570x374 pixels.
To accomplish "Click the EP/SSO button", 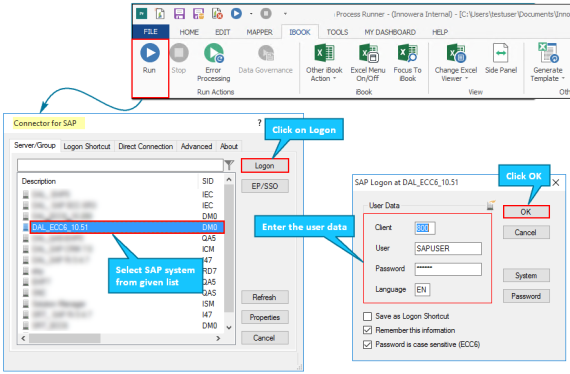I will pos(265,186).
